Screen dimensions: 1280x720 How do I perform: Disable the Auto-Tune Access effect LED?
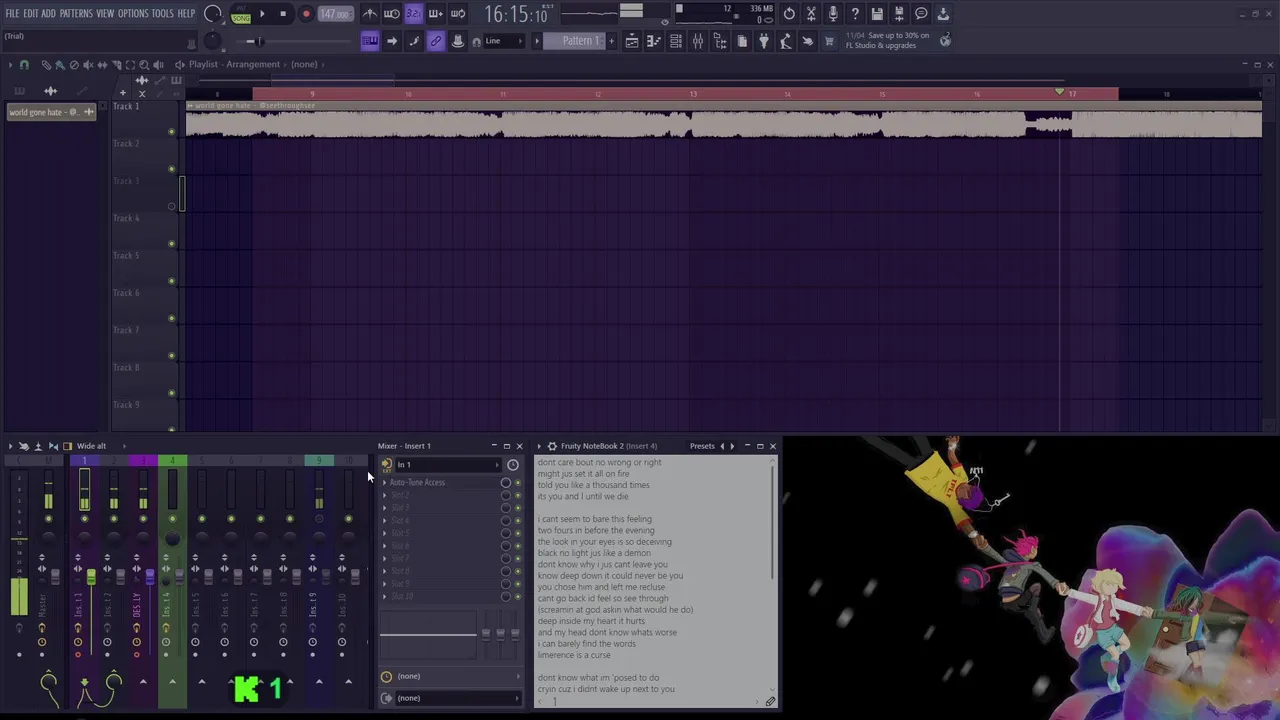pos(517,483)
